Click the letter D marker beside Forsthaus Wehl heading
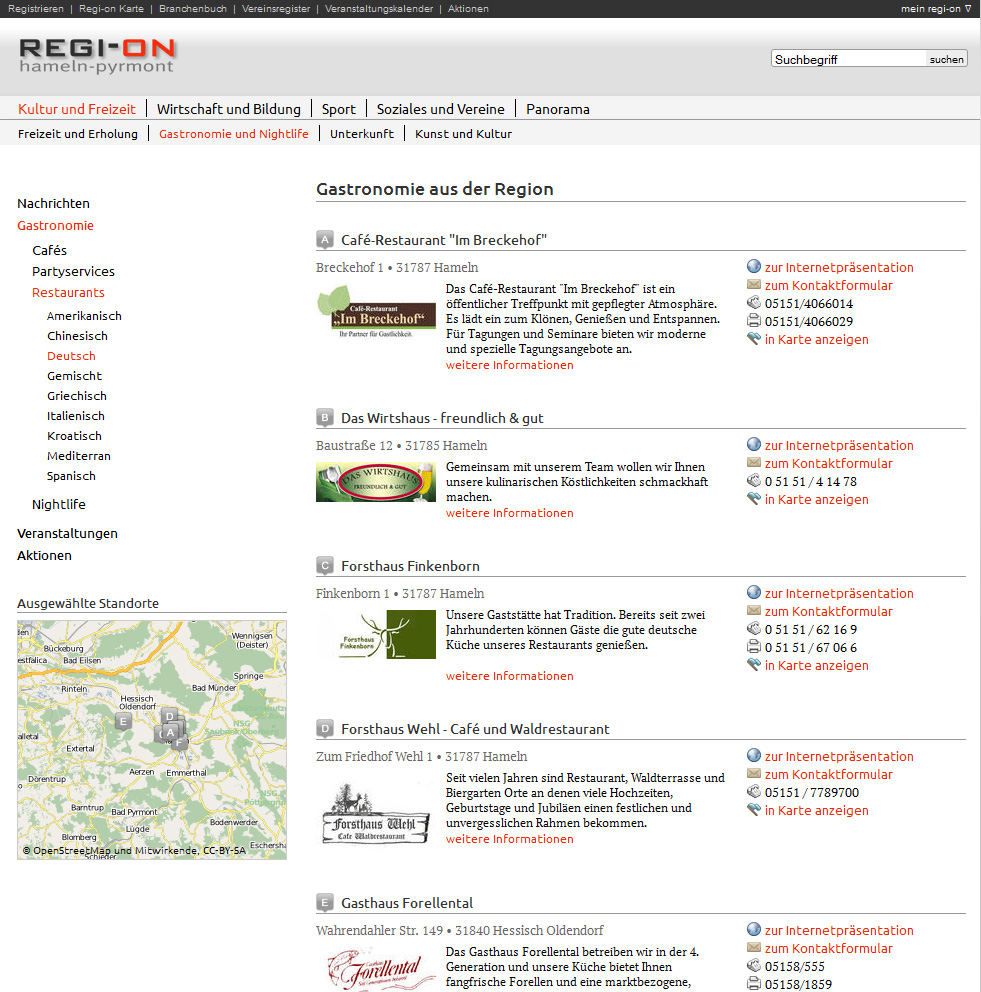 tap(325, 729)
